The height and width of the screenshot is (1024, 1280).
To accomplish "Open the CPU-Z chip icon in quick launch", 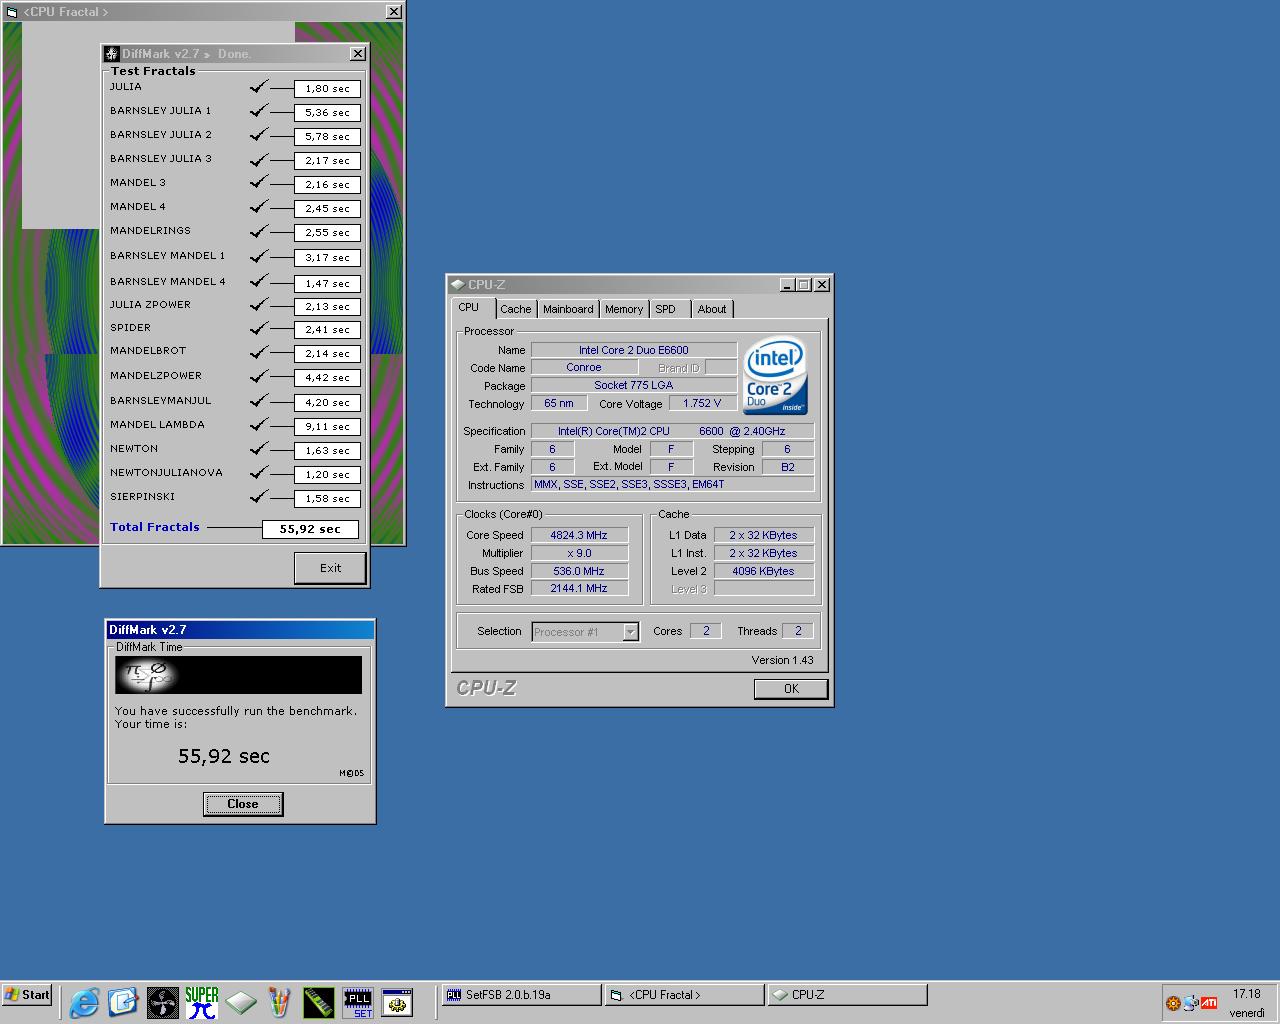I will tap(241, 1002).
